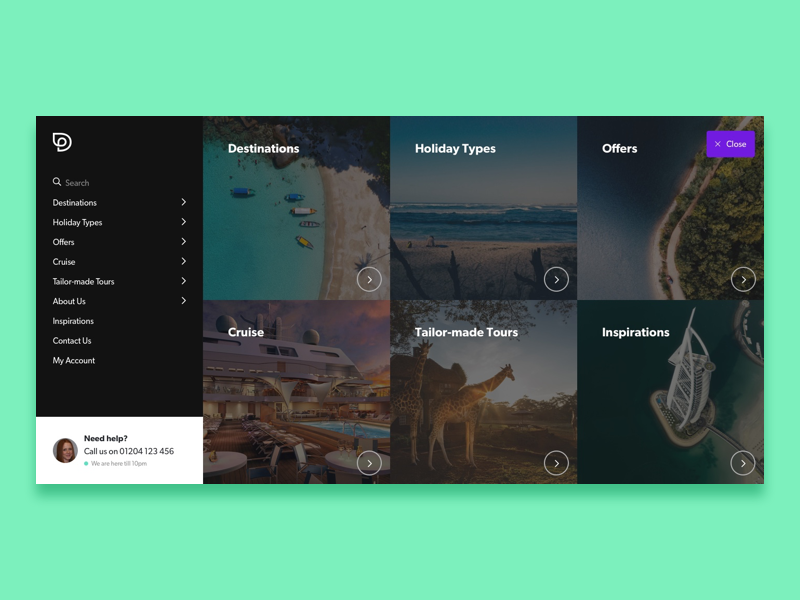
Task: Click the magnifier icon in the search bar
Action: pos(55,182)
